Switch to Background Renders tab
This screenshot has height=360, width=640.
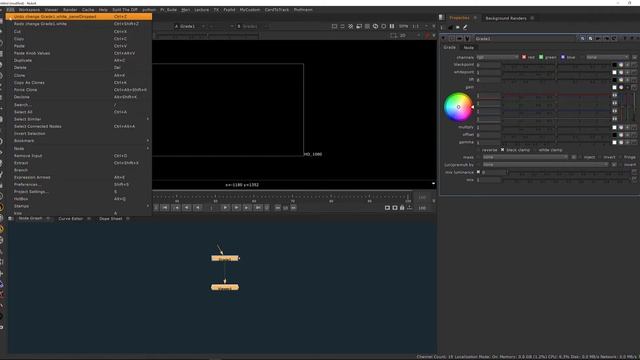coord(506,18)
